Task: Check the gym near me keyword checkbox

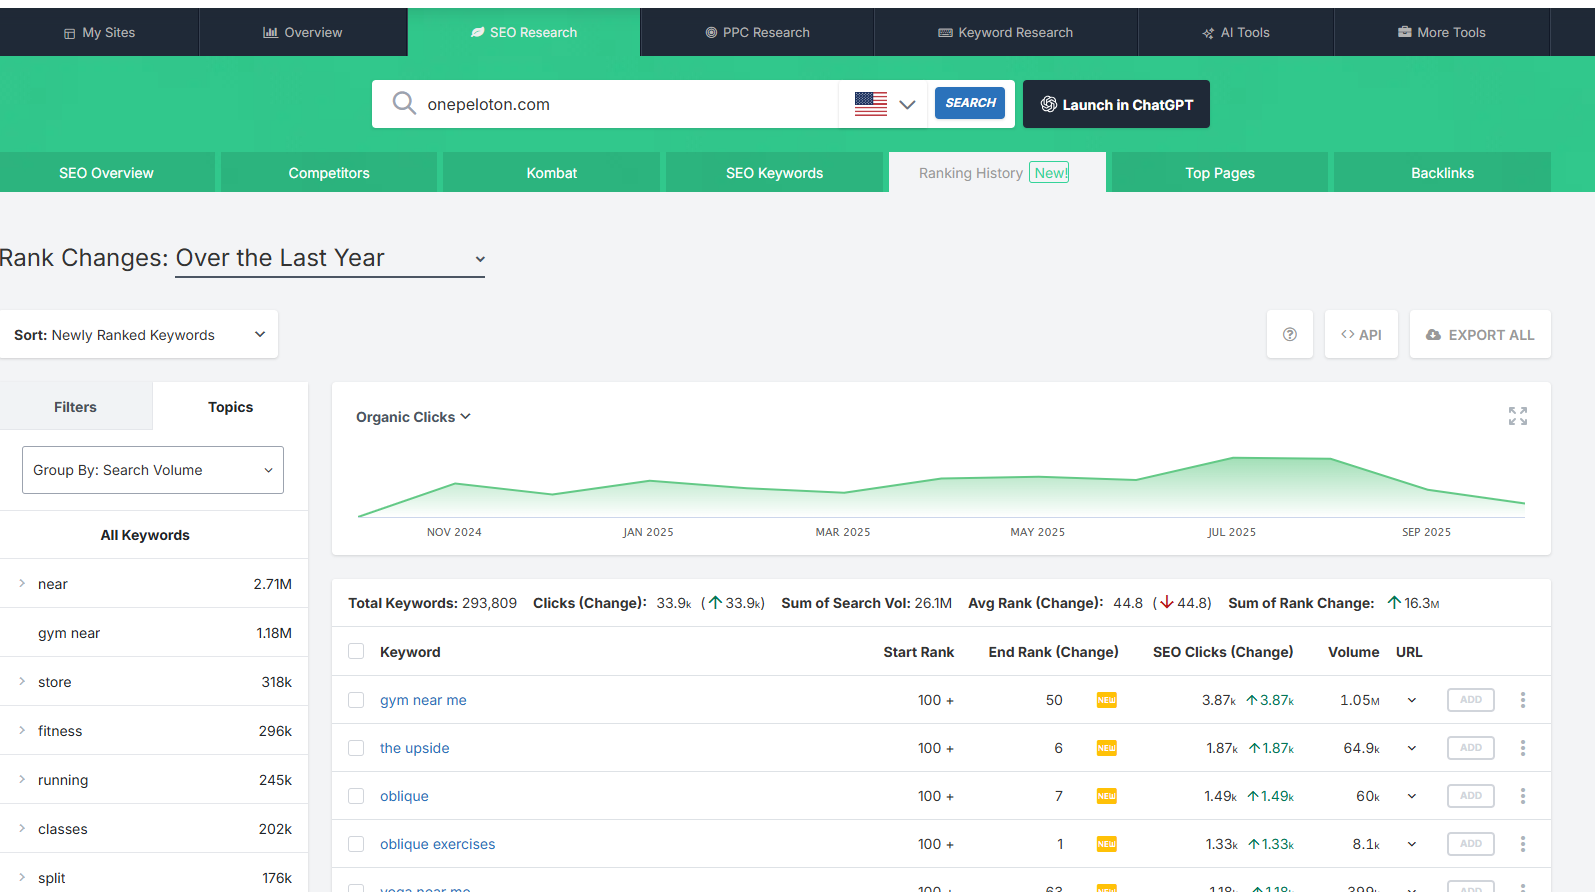Action: (x=356, y=700)
